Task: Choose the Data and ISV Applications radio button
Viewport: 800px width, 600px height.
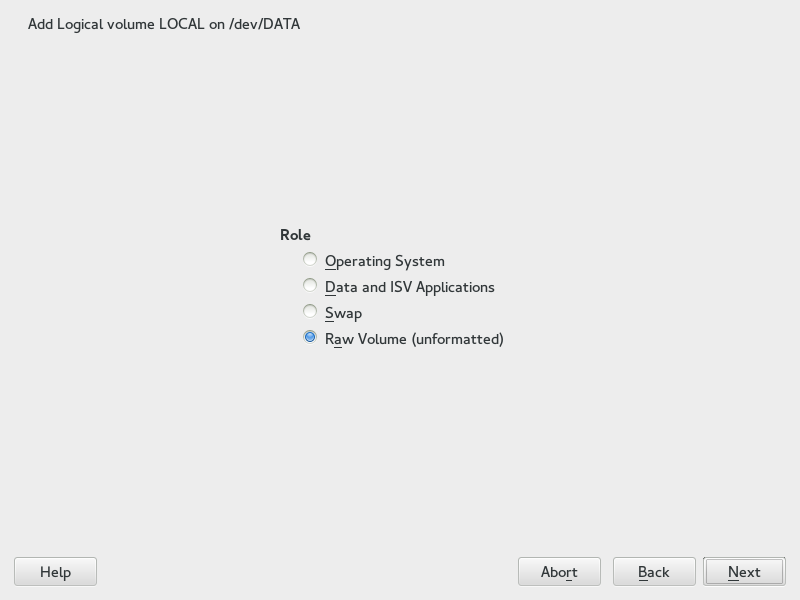Action: click(x=310, y=286)
